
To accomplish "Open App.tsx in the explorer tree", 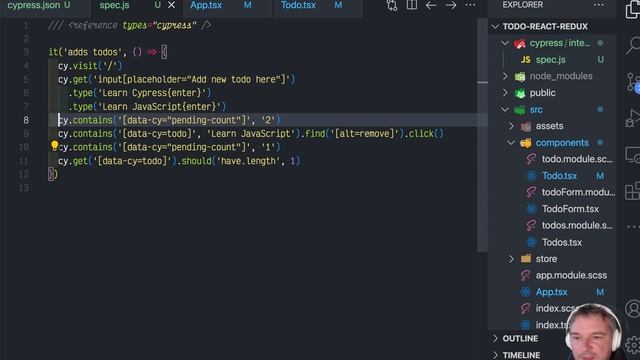I will 551,292.
